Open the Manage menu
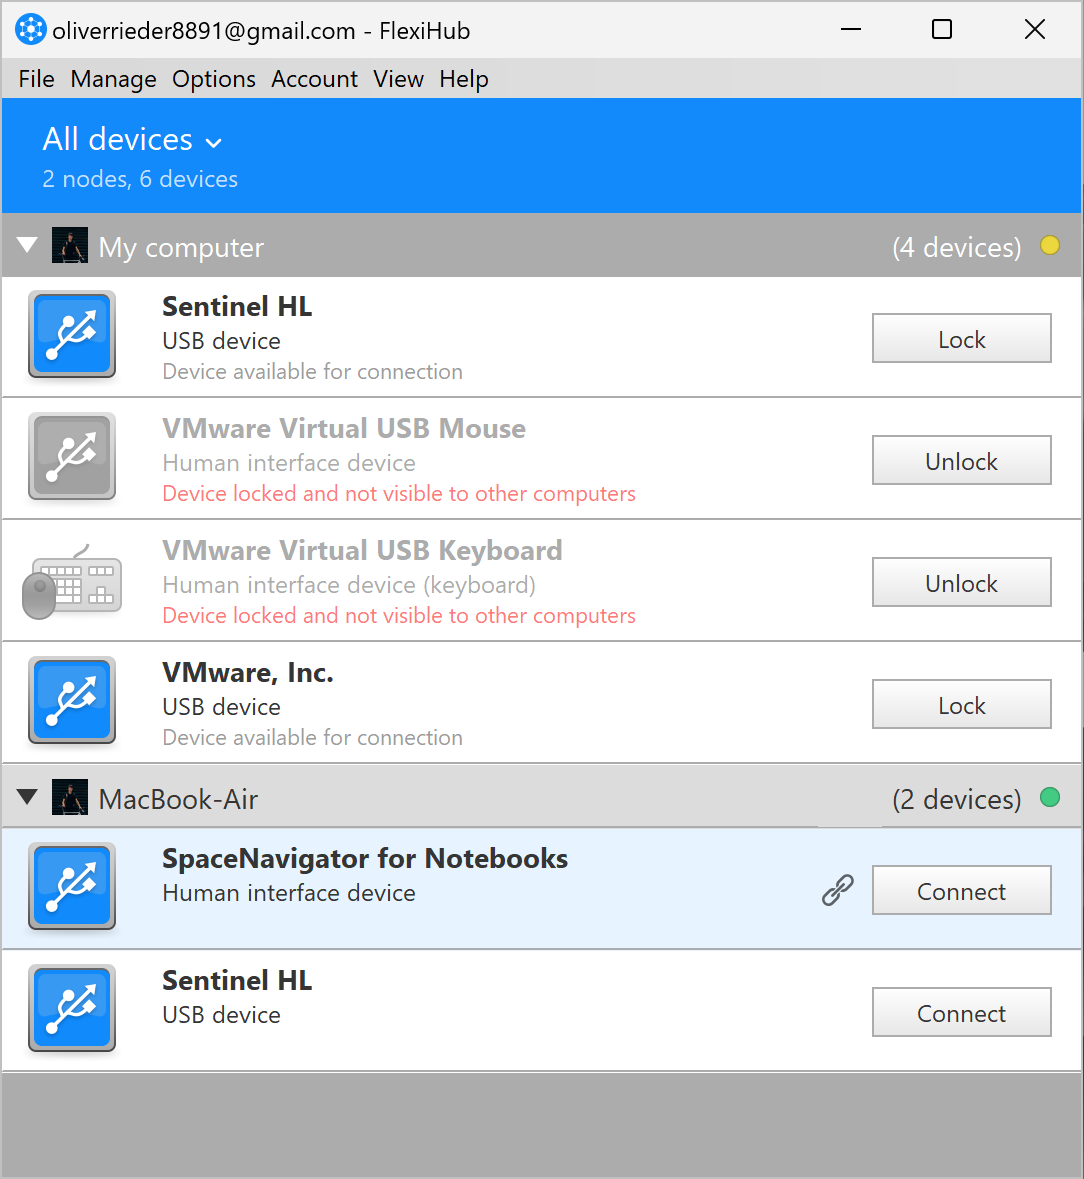 [112, 79]
